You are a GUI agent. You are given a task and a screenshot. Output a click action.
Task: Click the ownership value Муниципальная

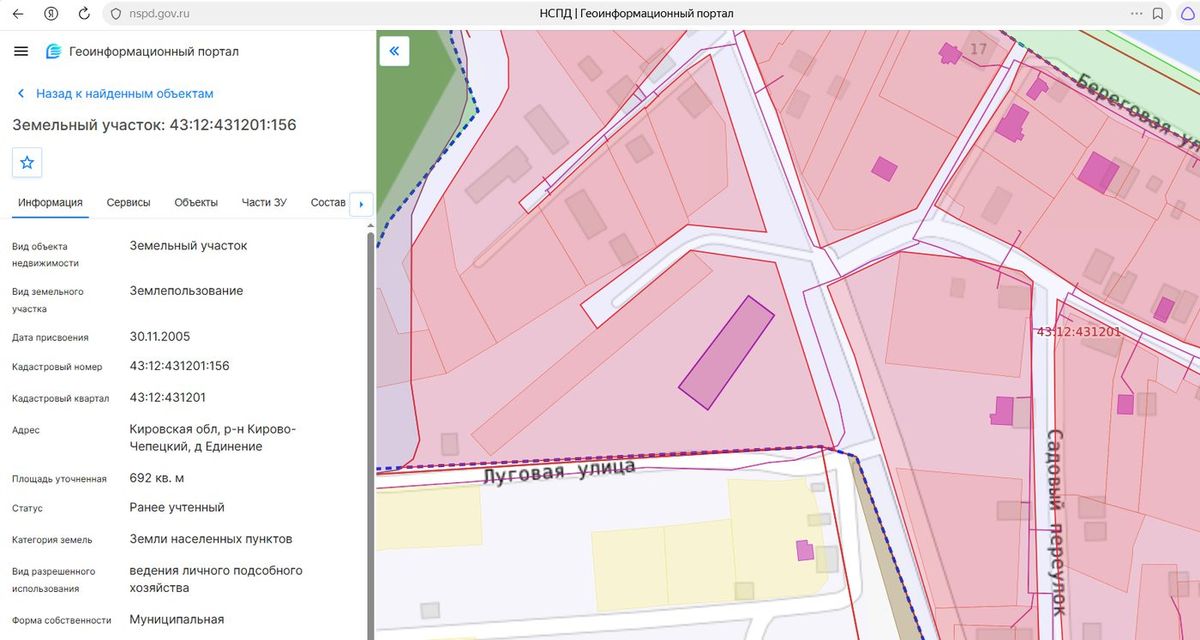[177, 619]
